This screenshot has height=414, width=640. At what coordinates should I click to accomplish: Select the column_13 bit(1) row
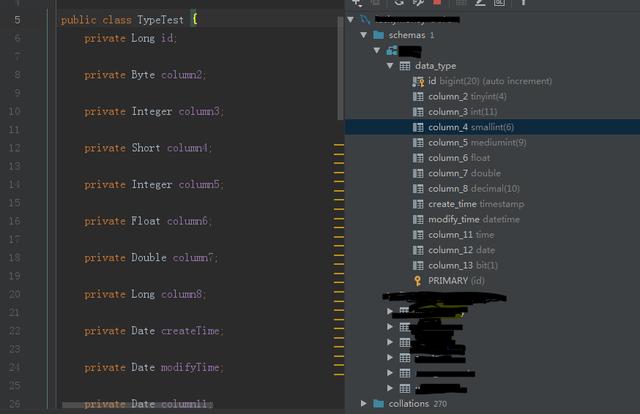pyautogui.click(x=492, y=266)
